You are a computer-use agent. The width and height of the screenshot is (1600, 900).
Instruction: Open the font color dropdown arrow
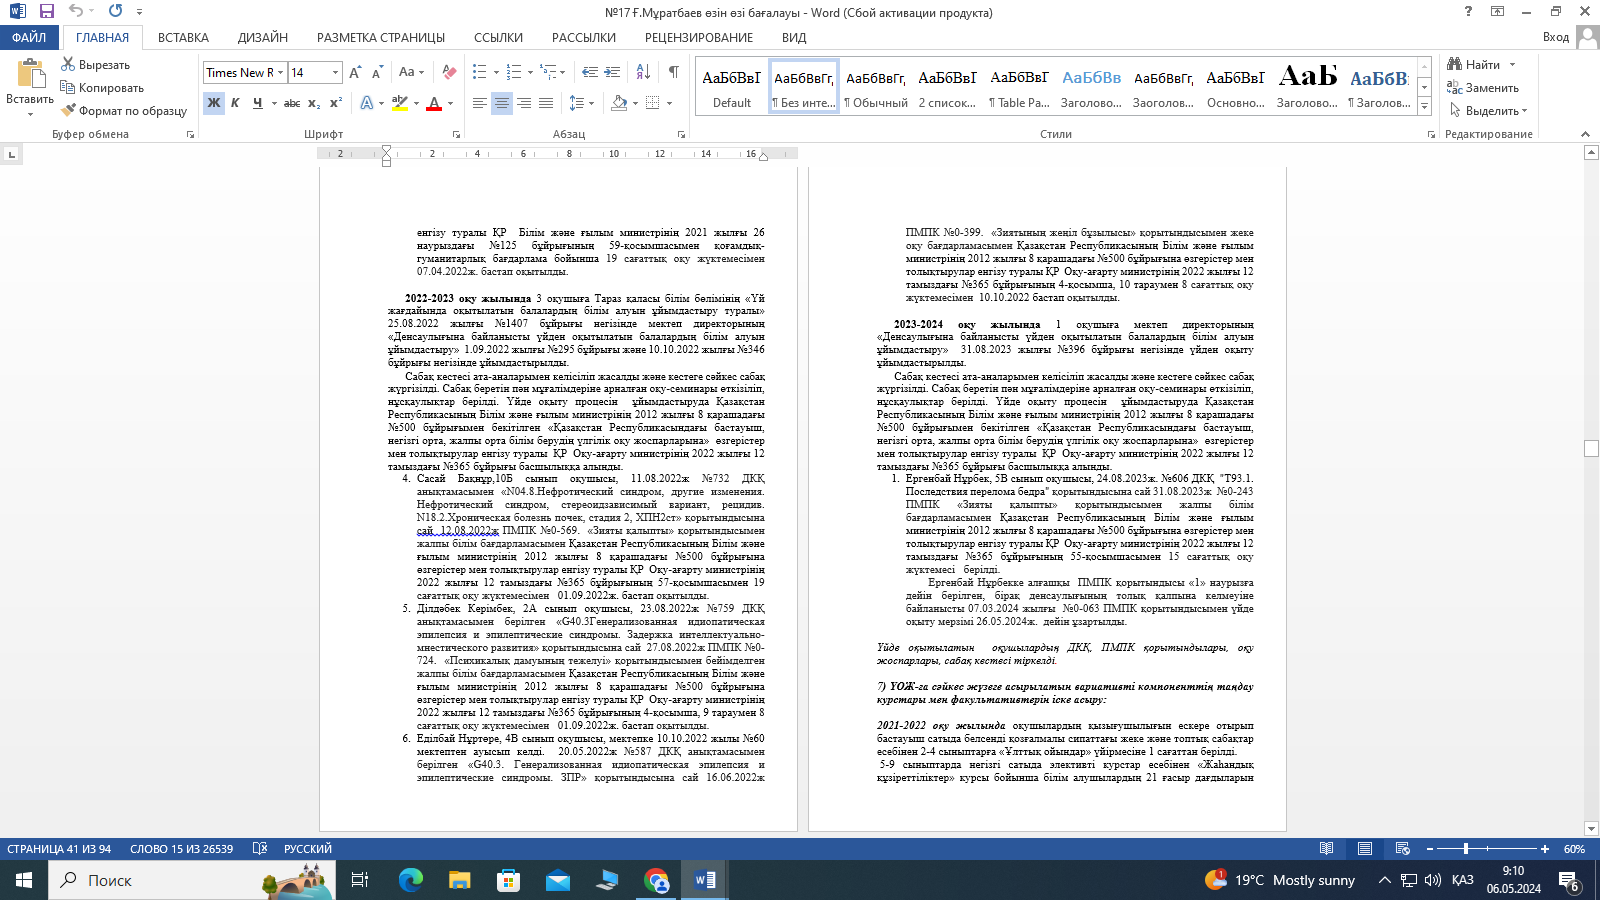point(450,102)
